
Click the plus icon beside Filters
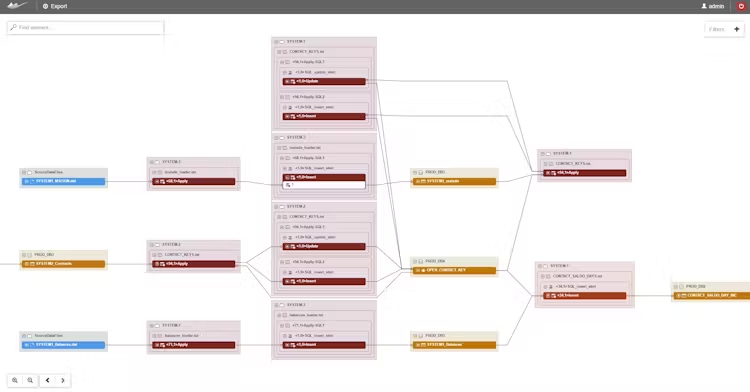click(x=737, y=29)
